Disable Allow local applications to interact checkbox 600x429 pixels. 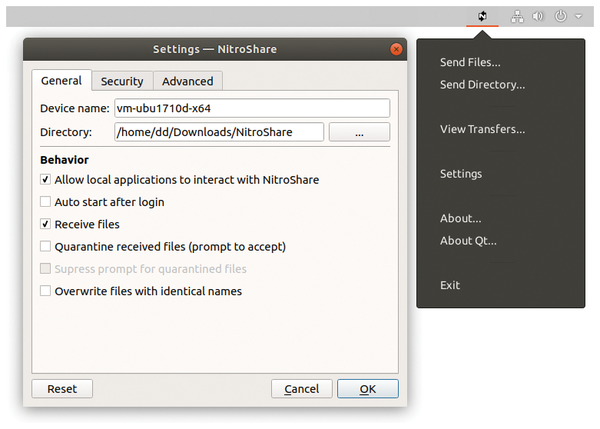(46, 179)
